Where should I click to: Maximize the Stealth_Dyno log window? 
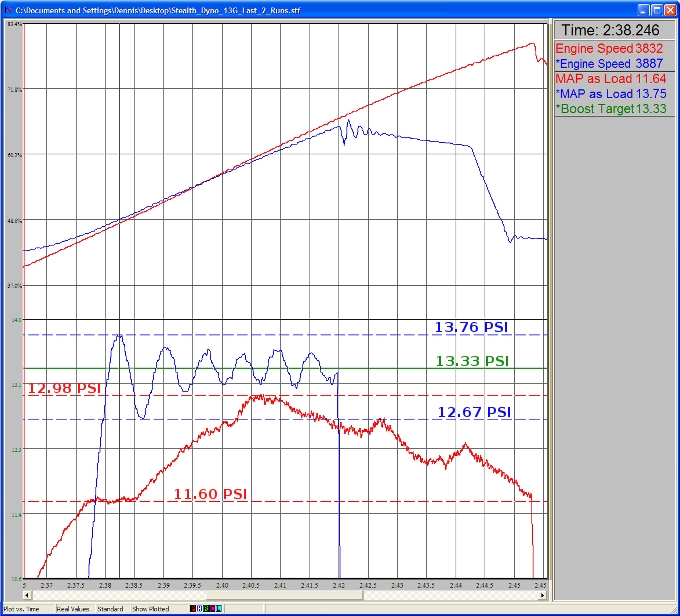click(x=657, y=10)
